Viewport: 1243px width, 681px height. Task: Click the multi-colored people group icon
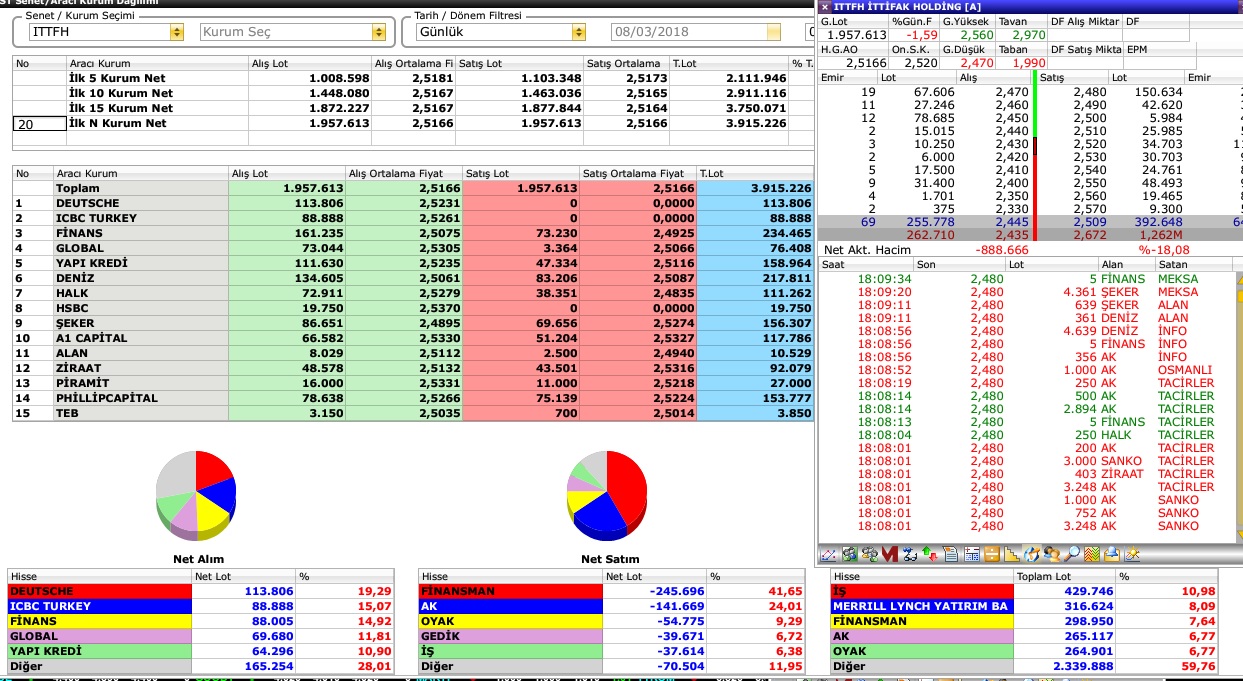pos(870,553)
